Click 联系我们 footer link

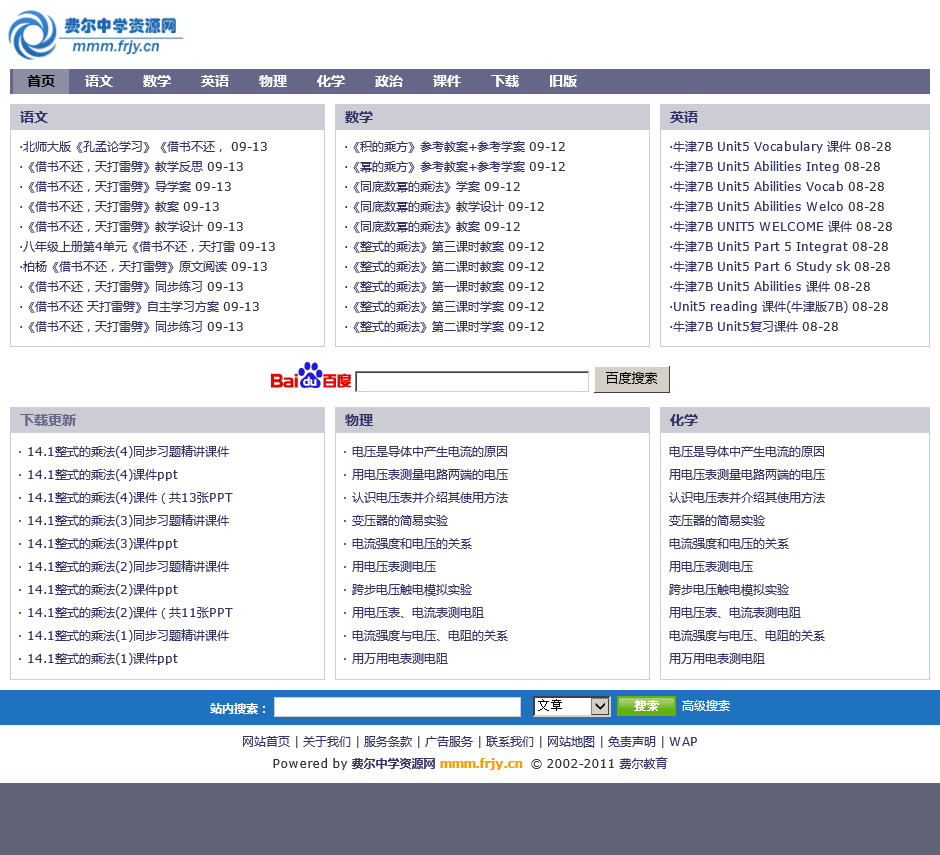click(x=510, y=742)
